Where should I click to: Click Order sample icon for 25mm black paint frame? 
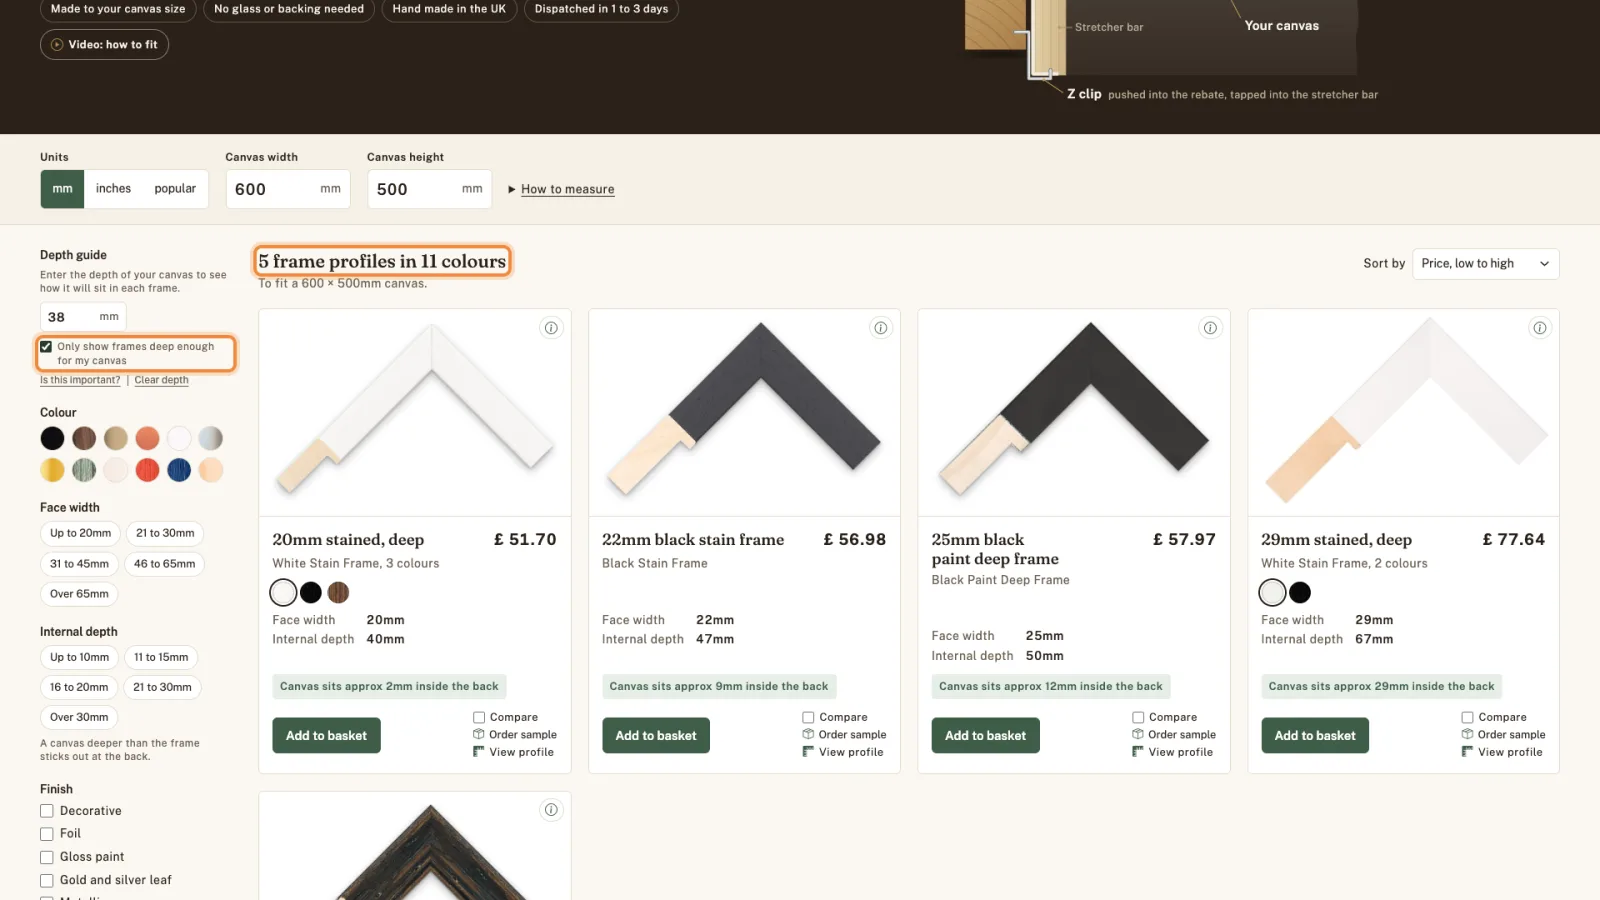coord(1138,734)
